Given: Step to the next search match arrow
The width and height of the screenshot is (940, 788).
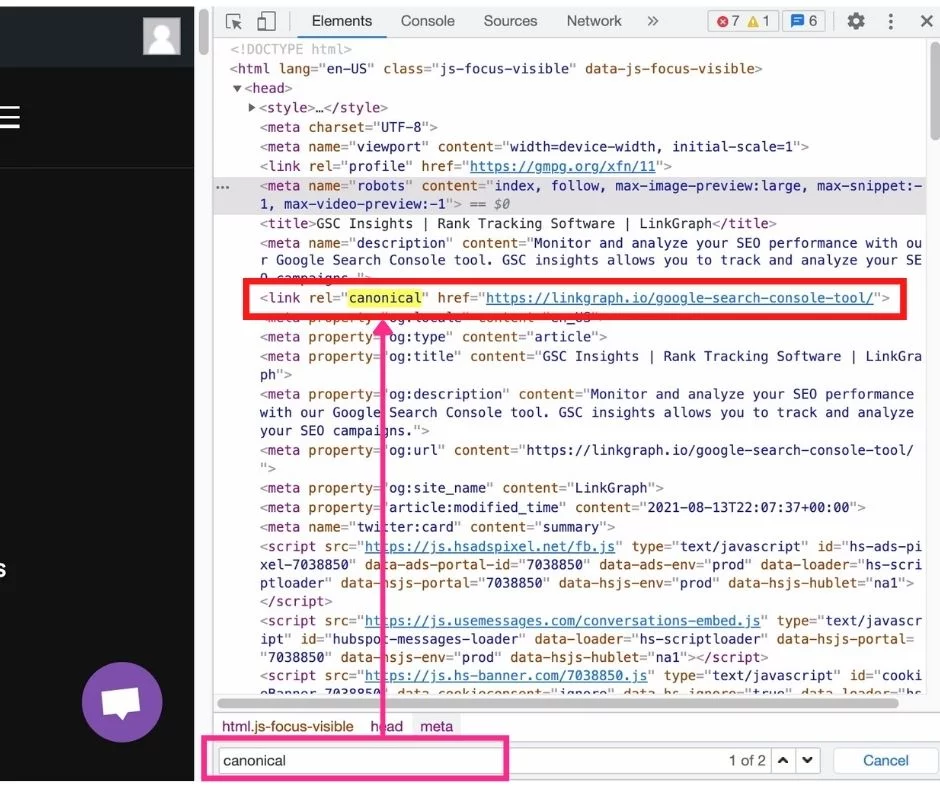Looking at the screenshot, I should click(x=808, y=760).
